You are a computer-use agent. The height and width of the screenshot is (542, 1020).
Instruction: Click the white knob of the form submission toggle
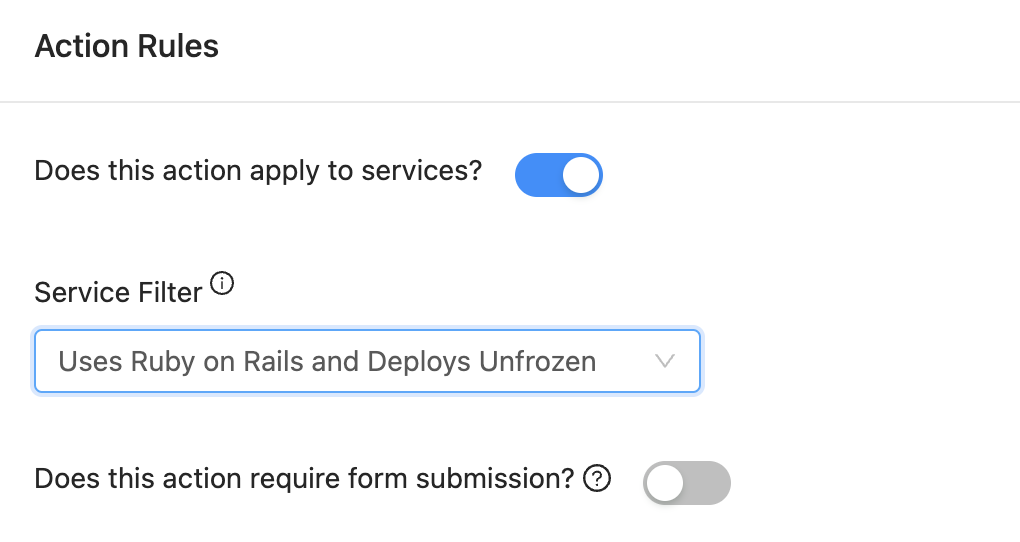click(664, 483)
